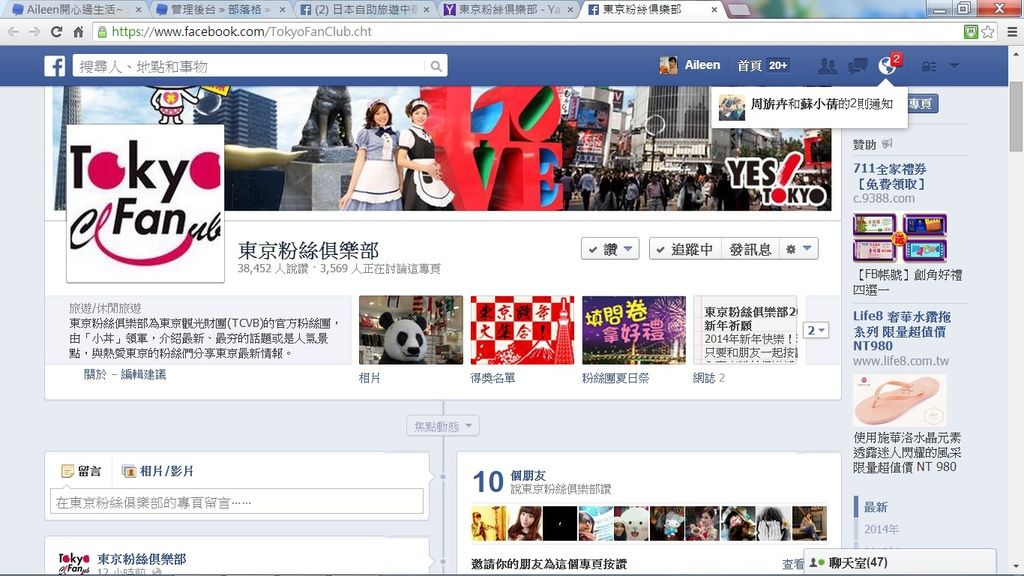Click Aileen's small profile picture

pos(668,65)
